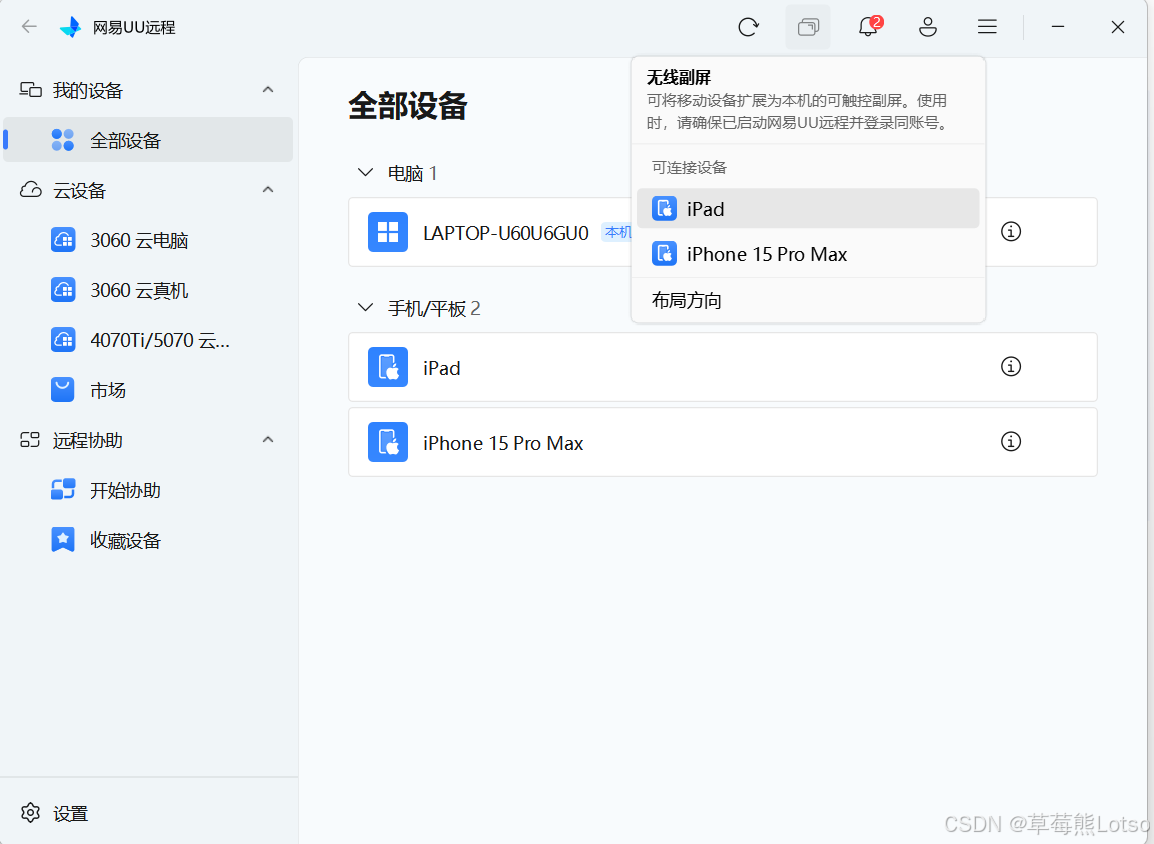Click the settings gear icon
1154x844 pixels.
[30, 813]
